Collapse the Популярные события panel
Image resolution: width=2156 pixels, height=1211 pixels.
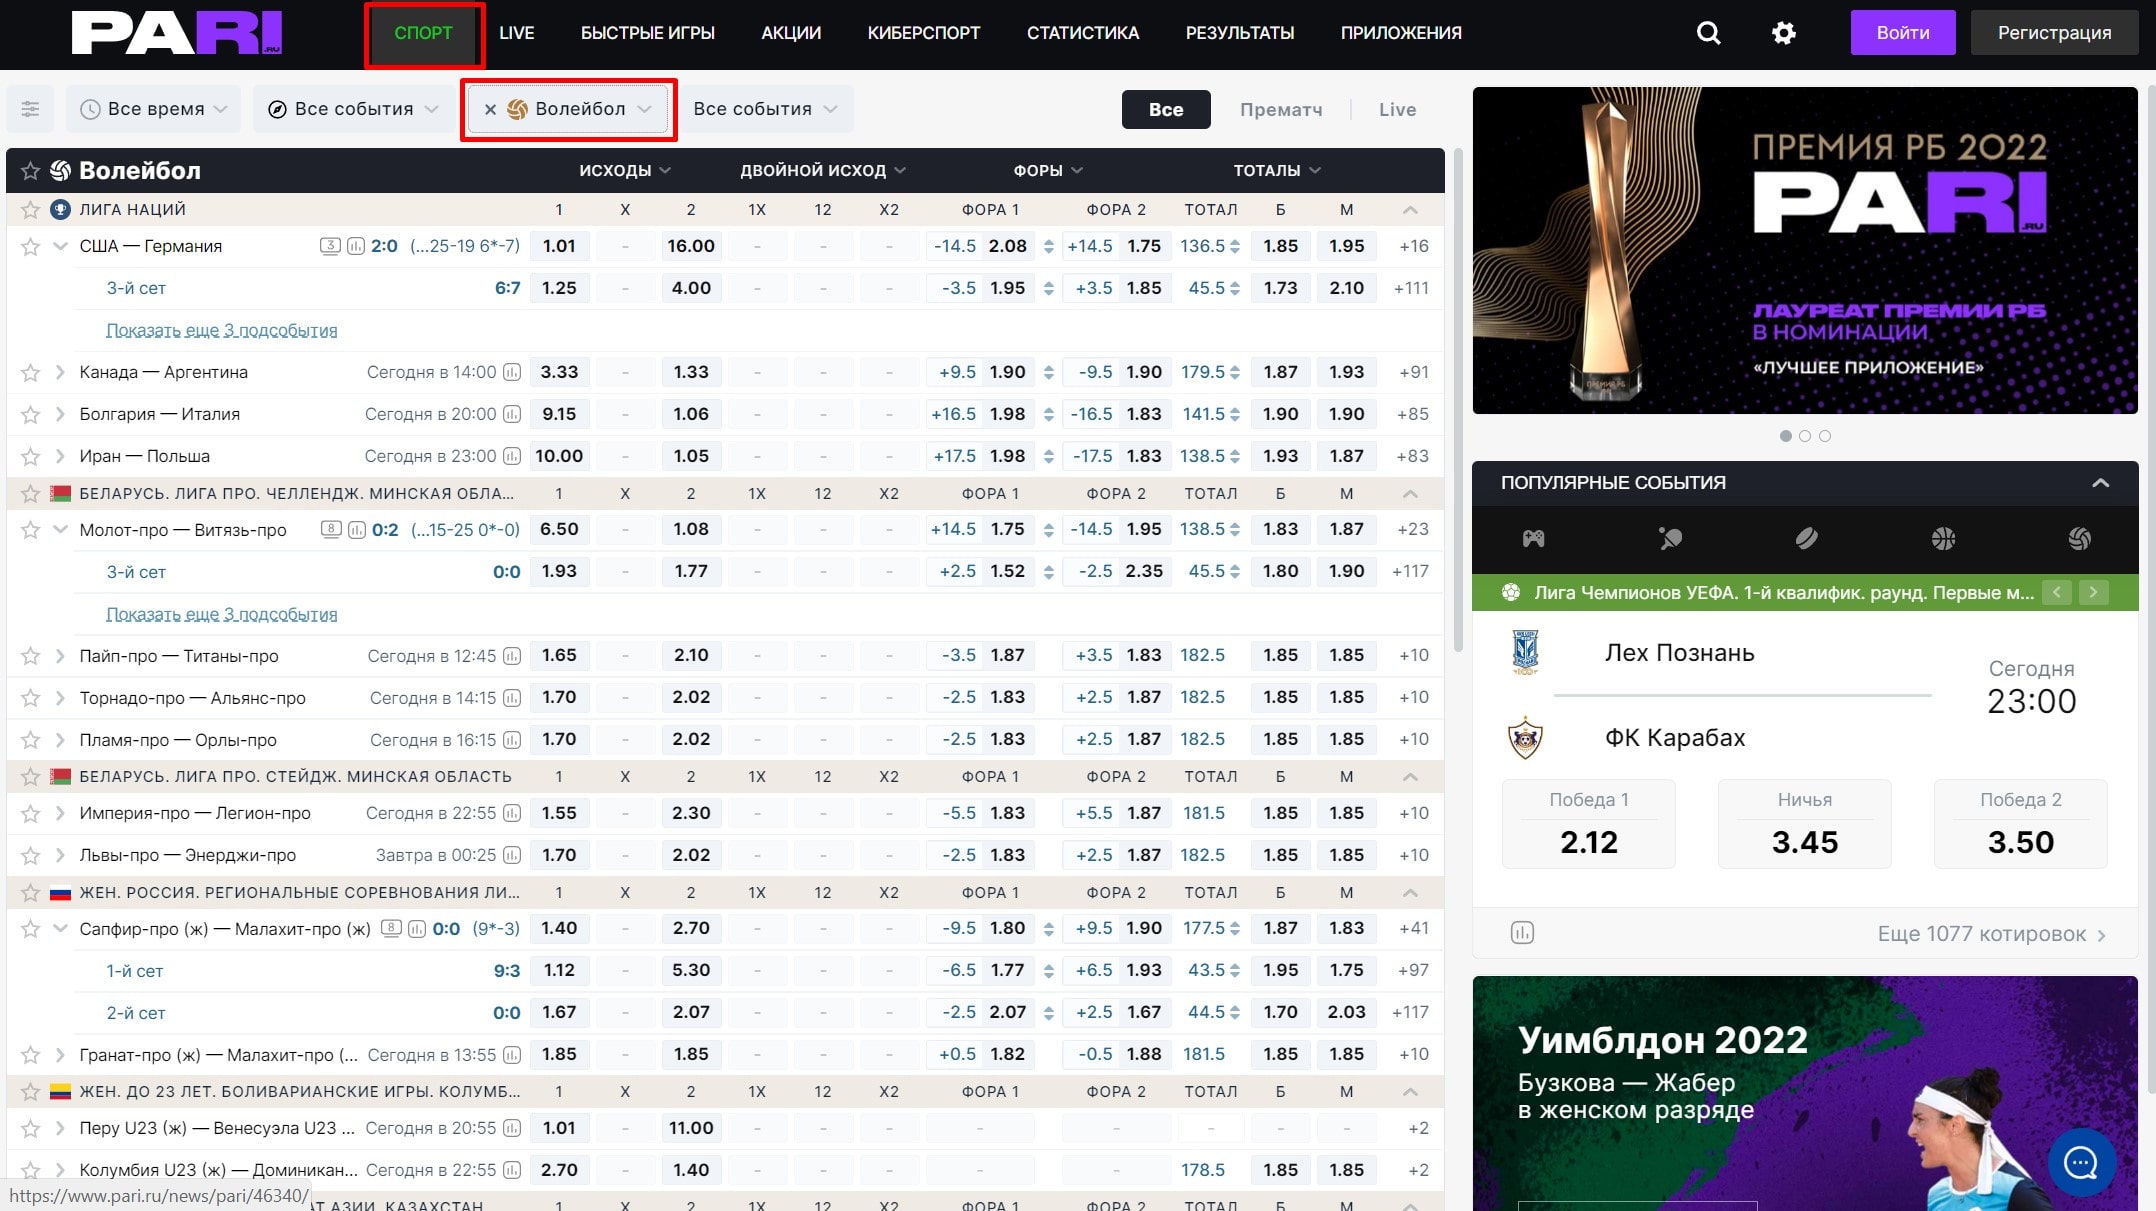coord(2100,483)
